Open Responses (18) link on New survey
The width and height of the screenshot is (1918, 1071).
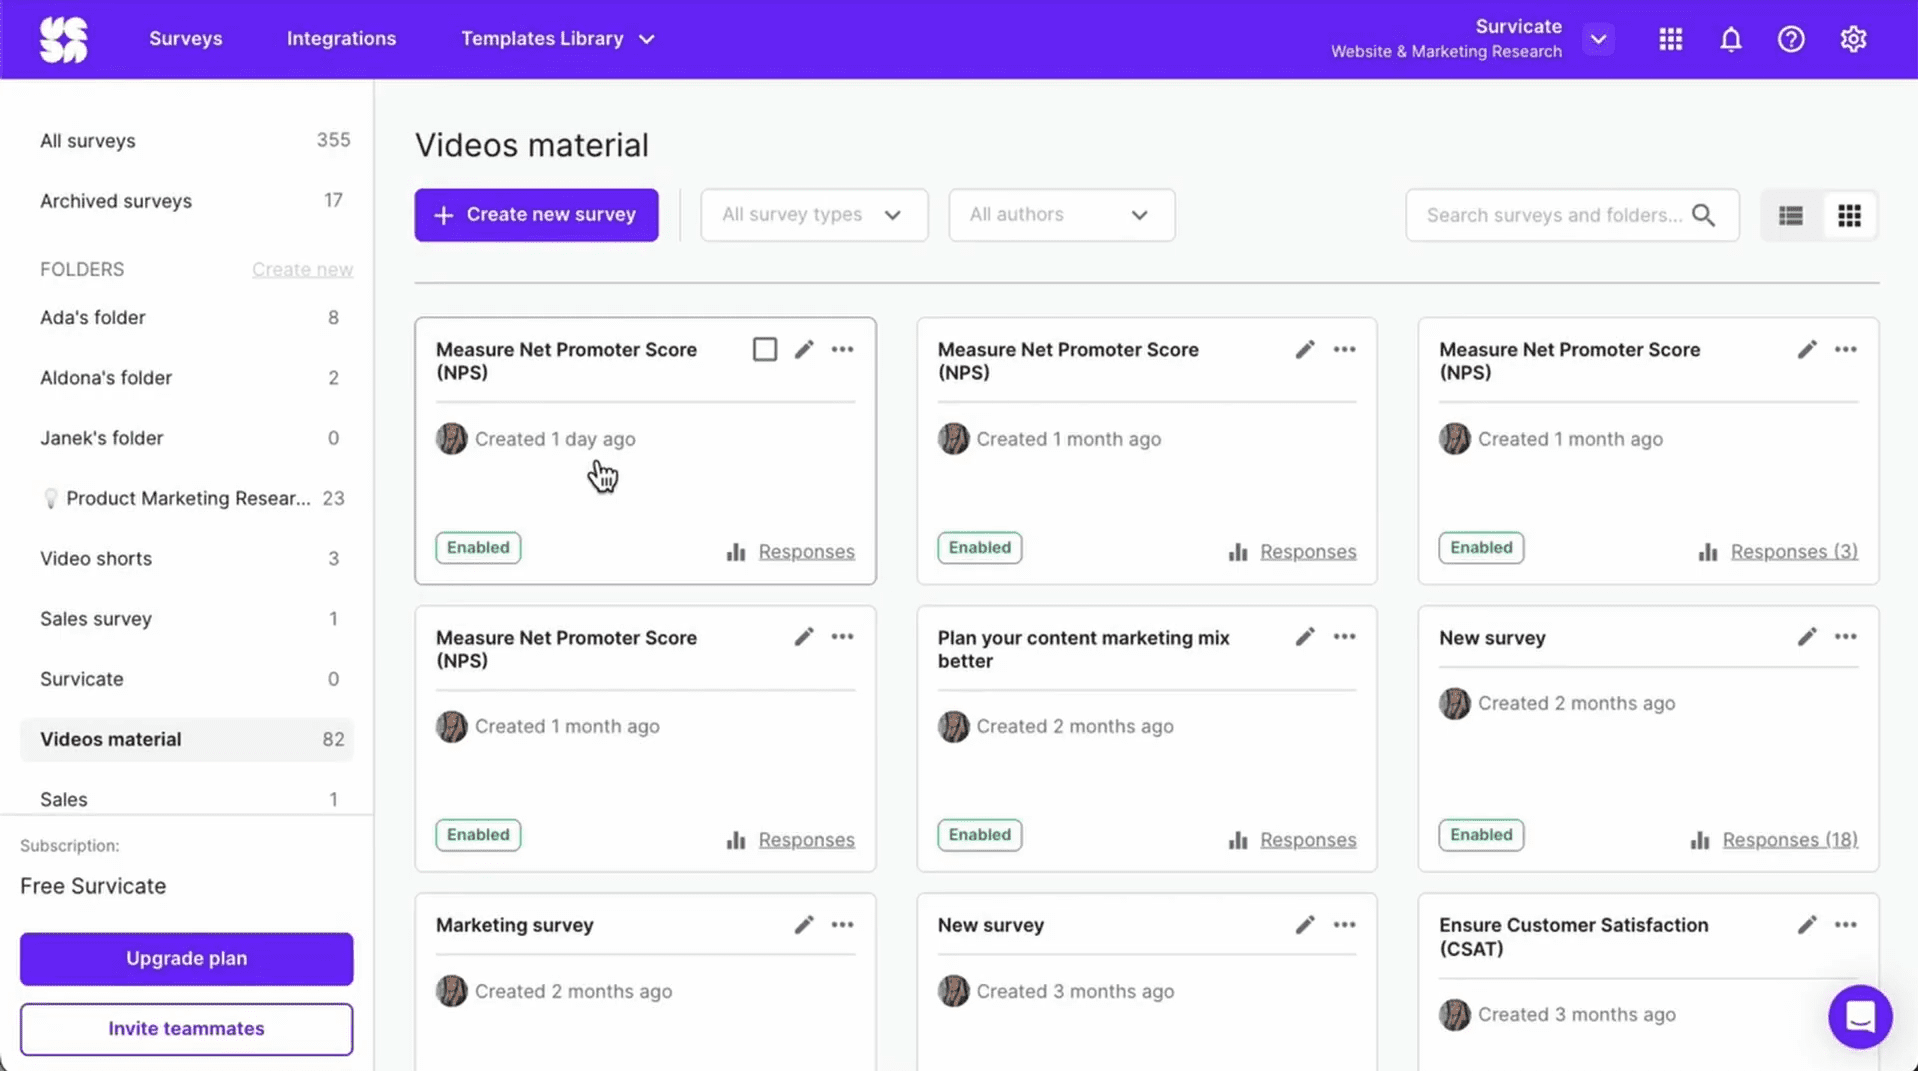click(1789, 839)
